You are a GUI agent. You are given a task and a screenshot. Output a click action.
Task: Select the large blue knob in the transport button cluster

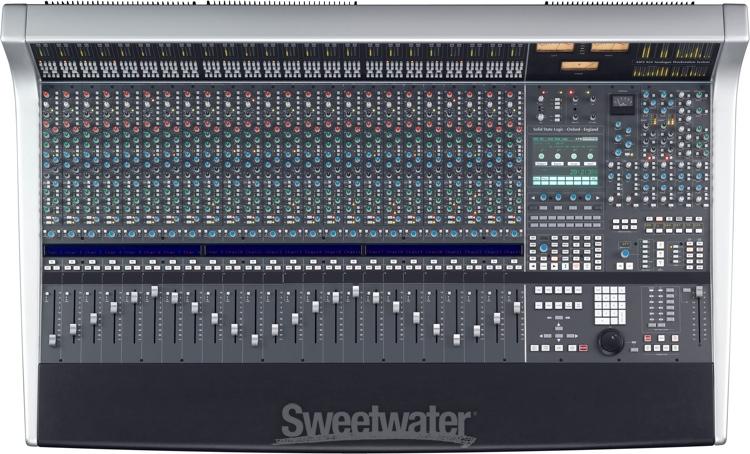[544, 248]
